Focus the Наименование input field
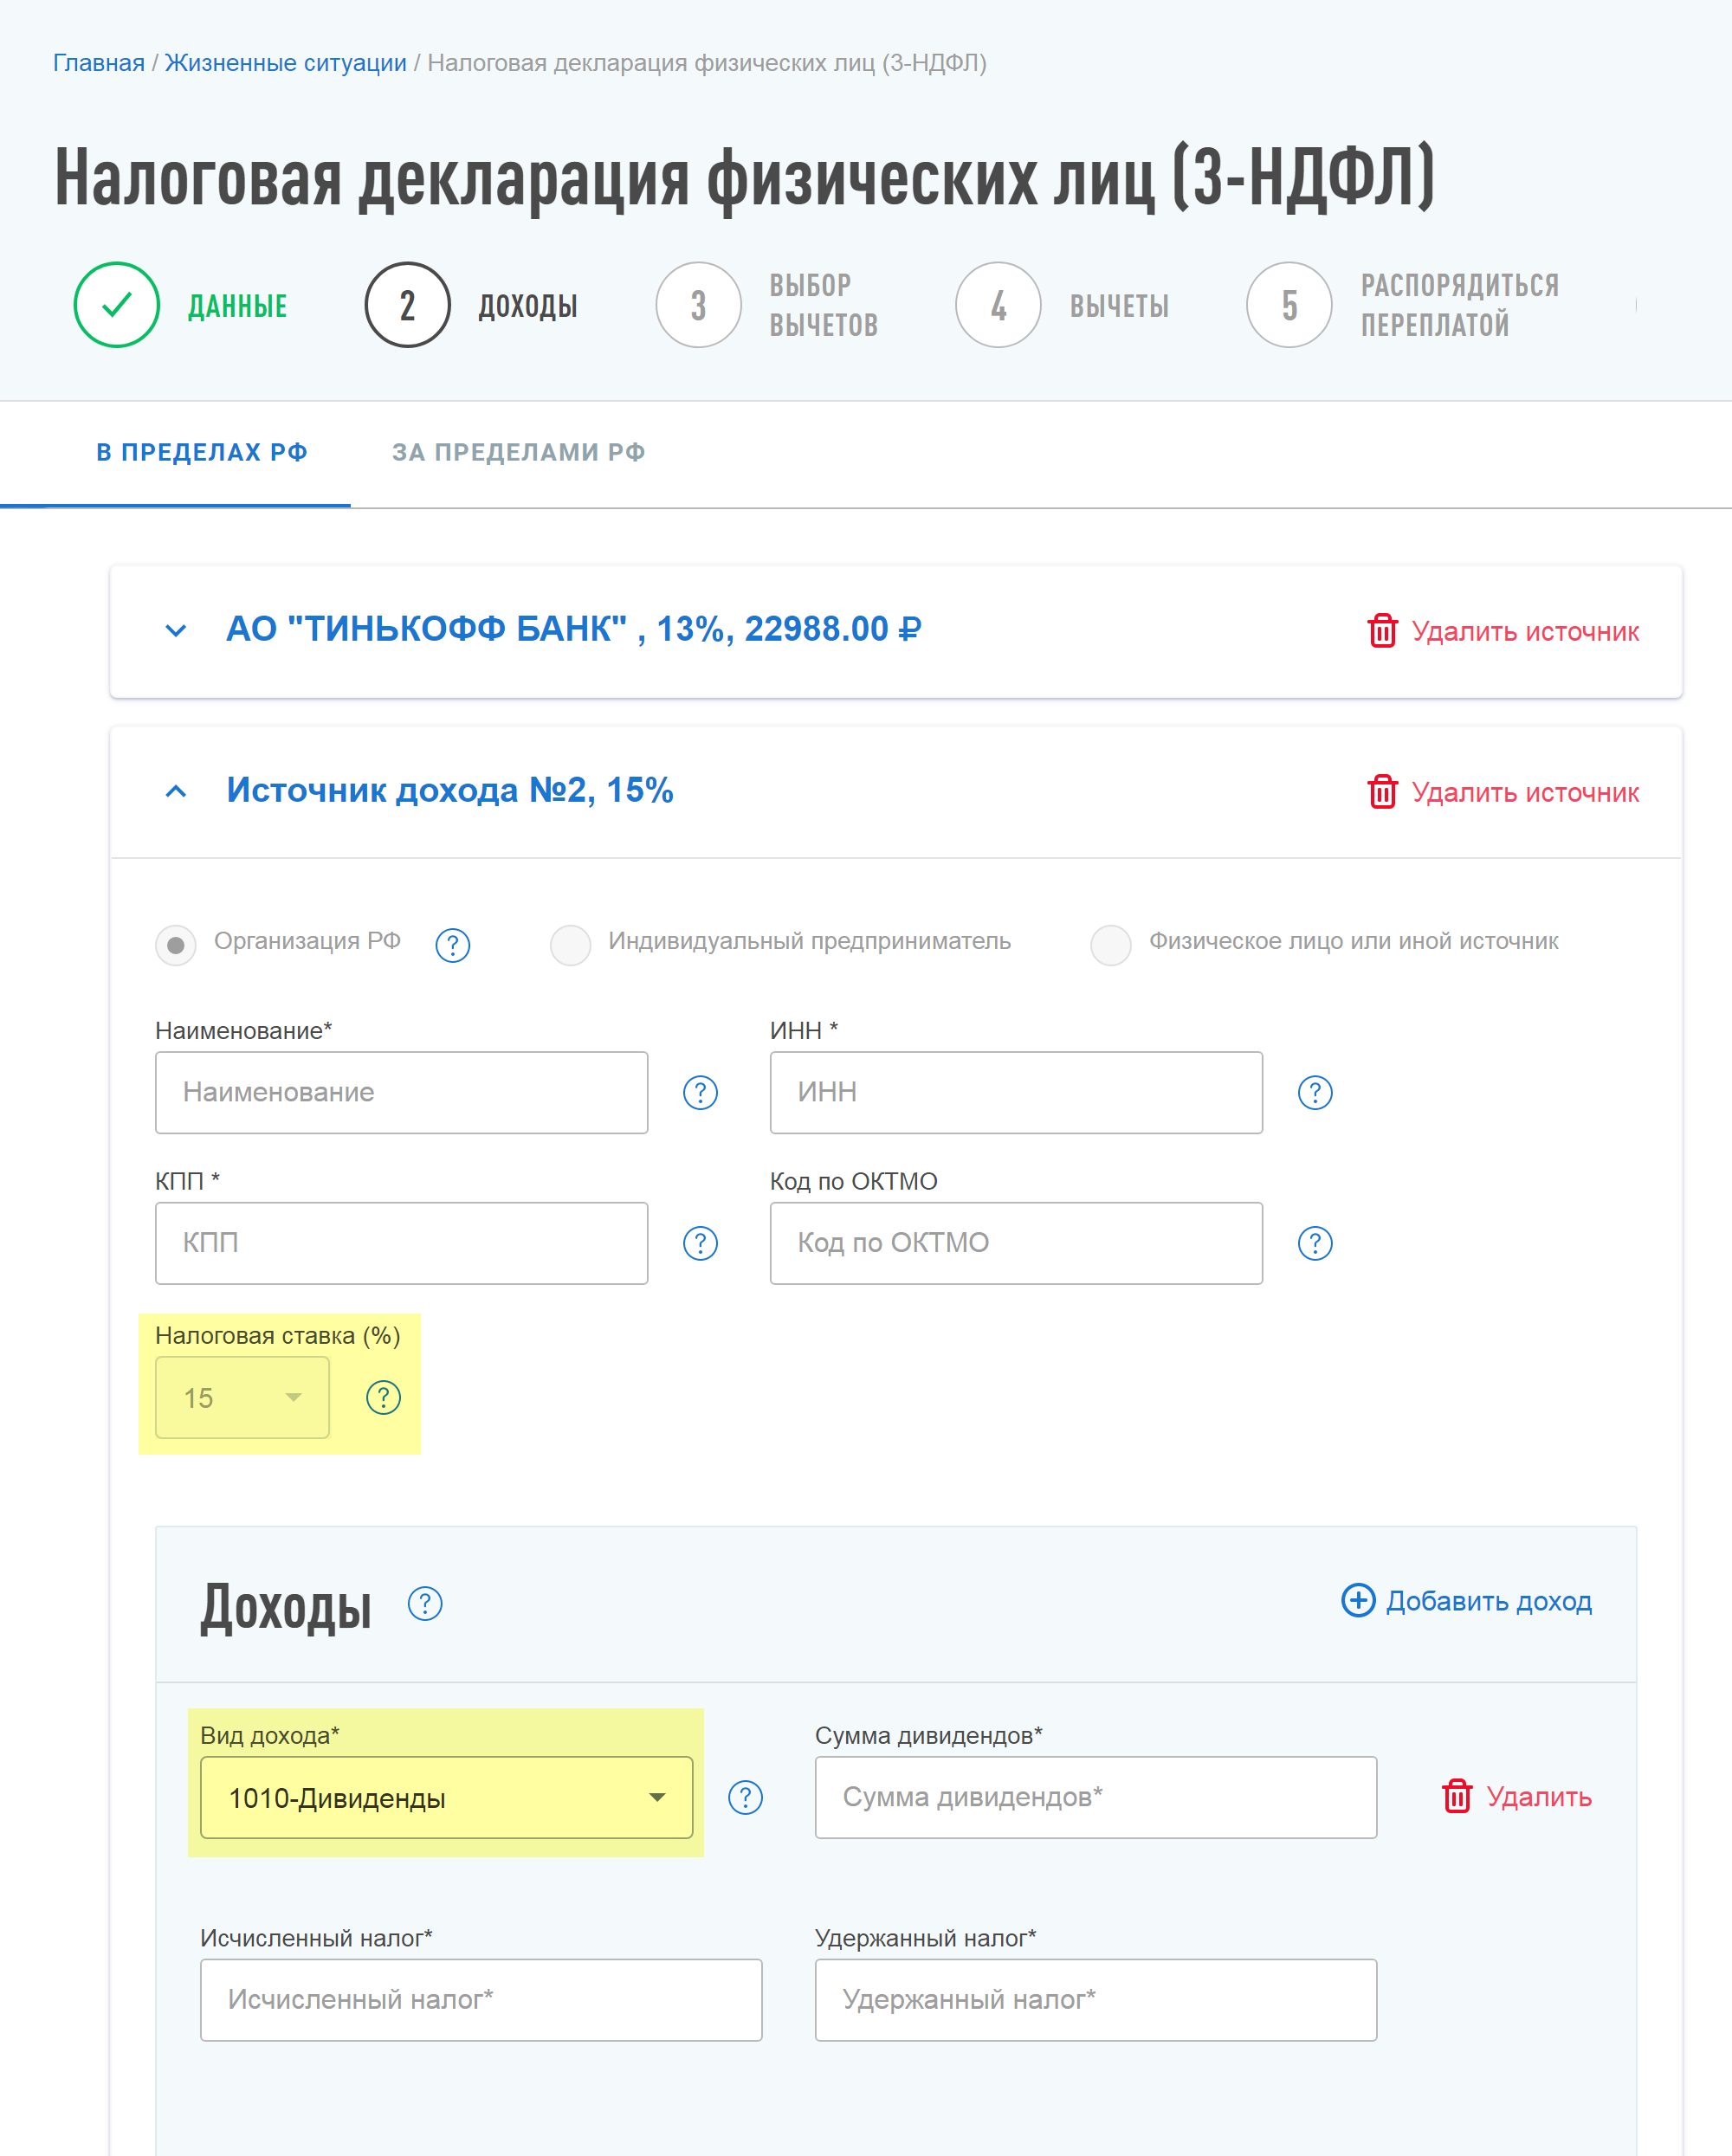Screen dimensions: 1732x2156 [x=401, y=1093]
